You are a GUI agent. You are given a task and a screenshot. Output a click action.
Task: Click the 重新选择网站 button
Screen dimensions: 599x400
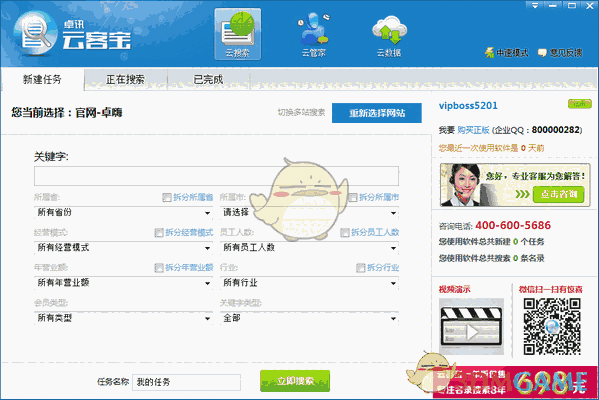377,113
